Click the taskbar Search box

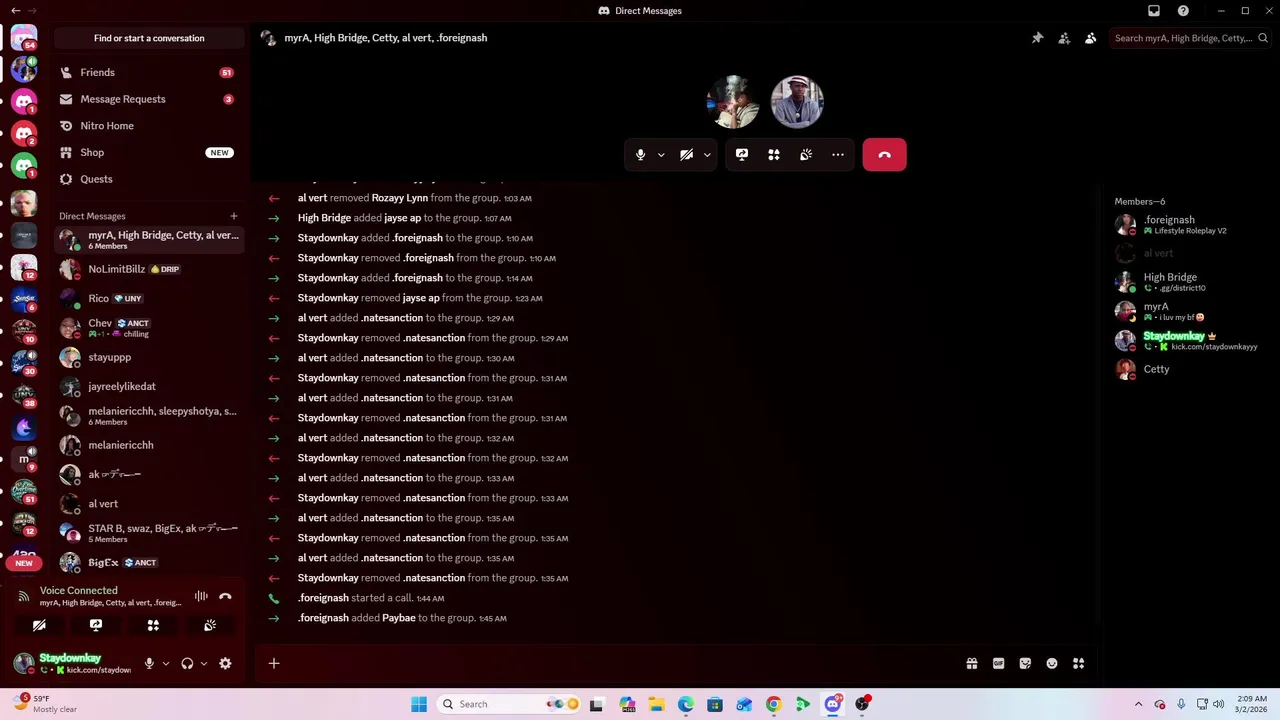(509, 704)
